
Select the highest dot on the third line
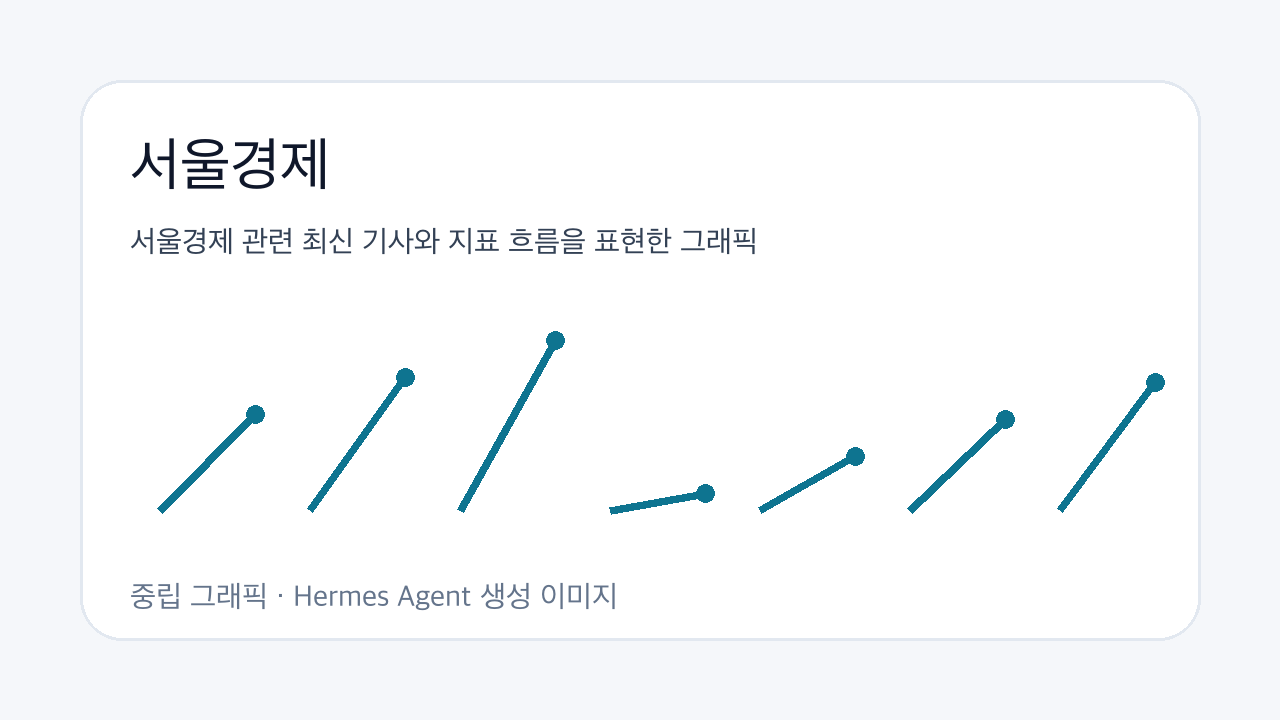click(x=555, y=340)
